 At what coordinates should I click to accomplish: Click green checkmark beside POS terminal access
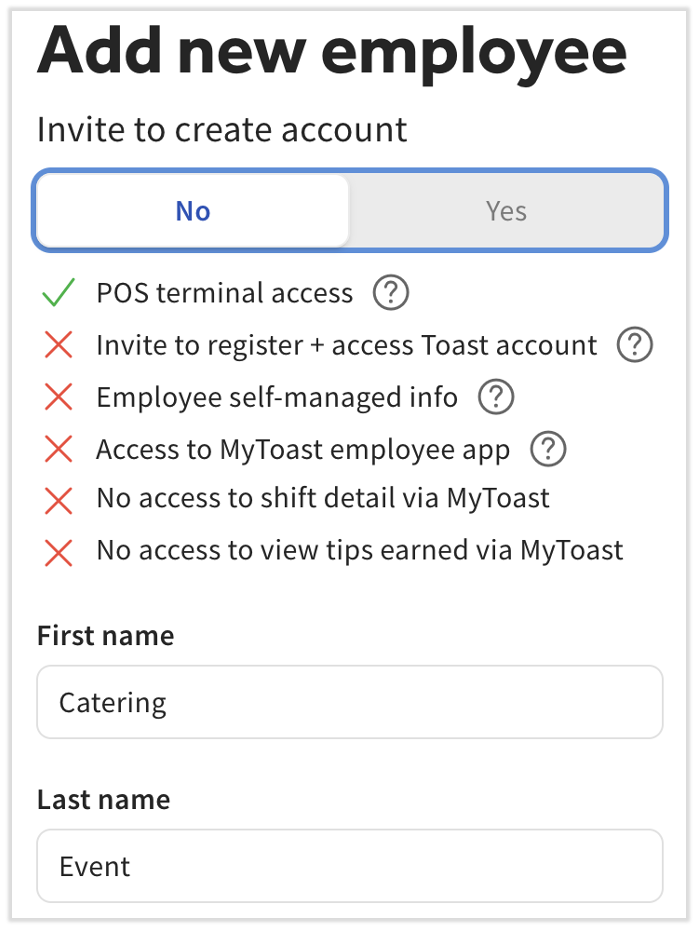[x=59, y=293]
